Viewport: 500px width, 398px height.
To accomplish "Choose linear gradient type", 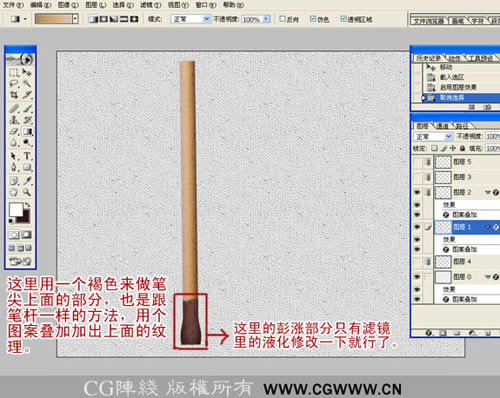I will click(x=94, y=19).
